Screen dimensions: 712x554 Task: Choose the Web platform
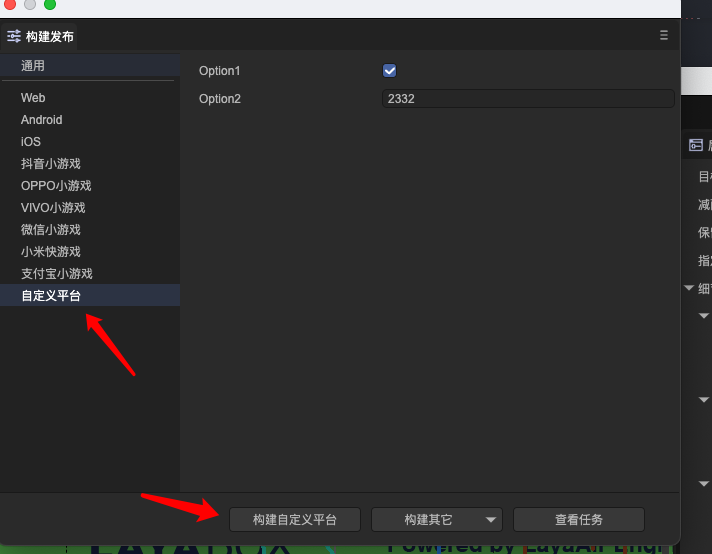pyautogui.click(x=33, y=98)
